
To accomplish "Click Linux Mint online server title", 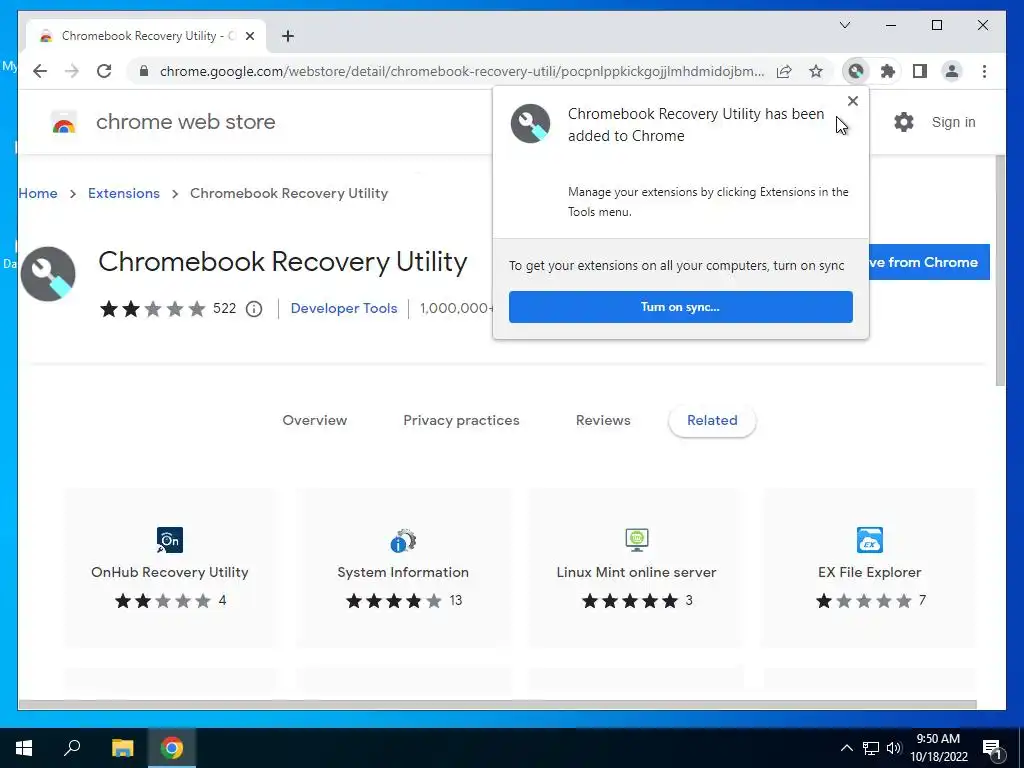I will pyautogui.click(x=637, y=572).
